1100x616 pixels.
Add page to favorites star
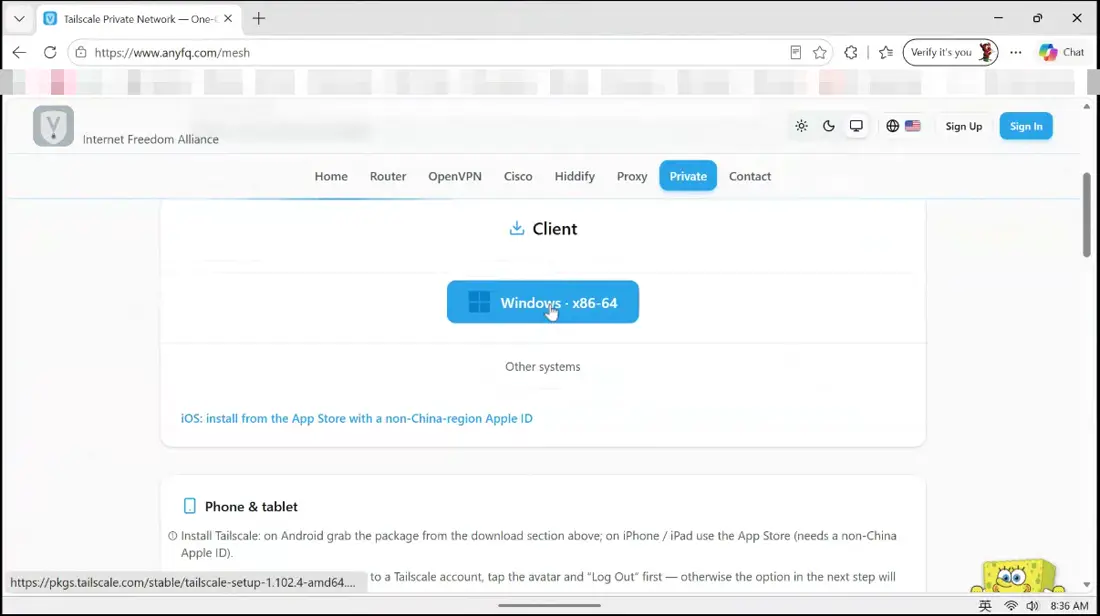click(819, 53)
